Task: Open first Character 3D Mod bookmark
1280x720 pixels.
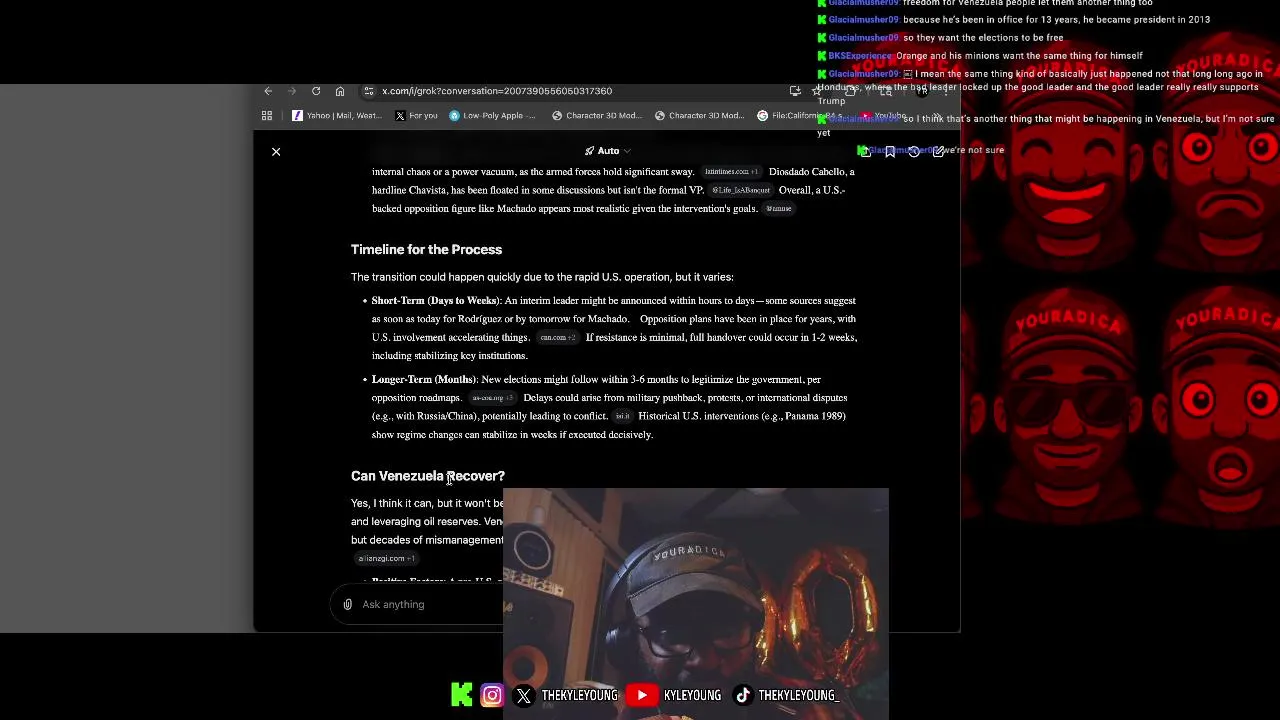Action: tap(596, 116)
